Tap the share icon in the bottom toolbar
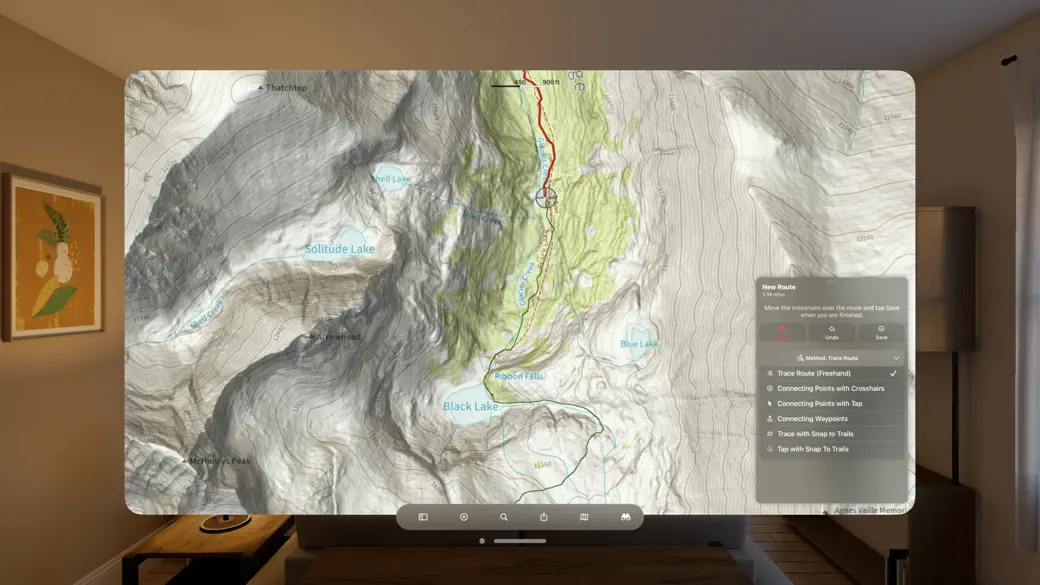Image resolution: width=1040 pixels, height=585 pixels. click(544, 517)
